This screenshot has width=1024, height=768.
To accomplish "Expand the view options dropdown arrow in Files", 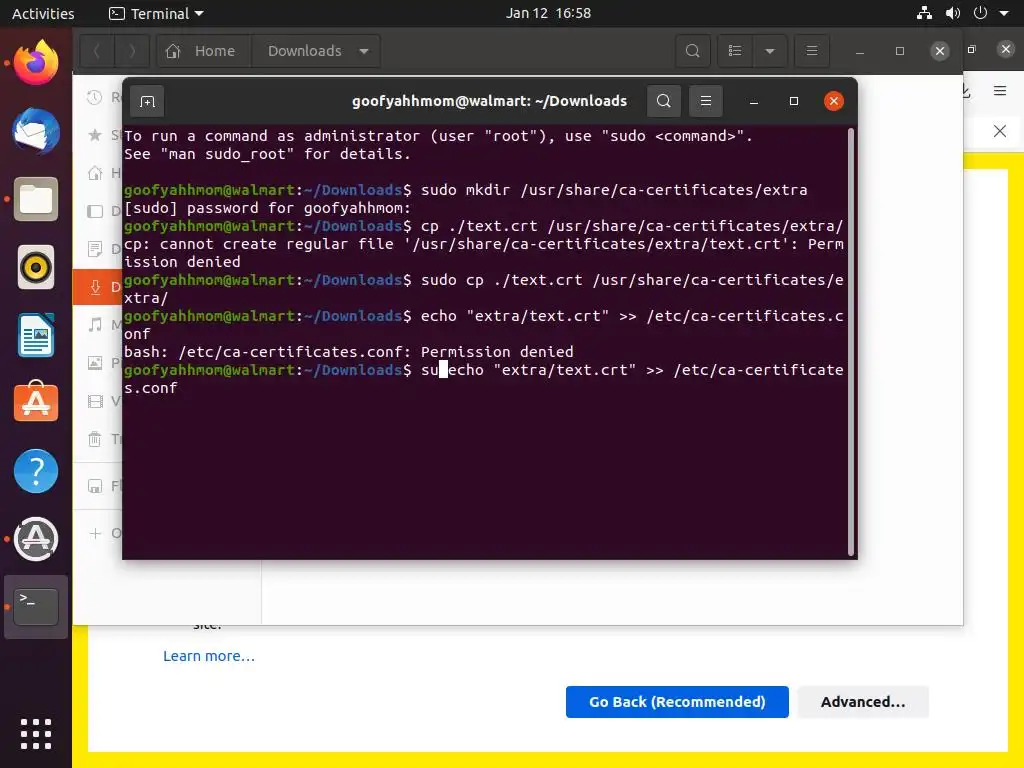I will point(770,51).
